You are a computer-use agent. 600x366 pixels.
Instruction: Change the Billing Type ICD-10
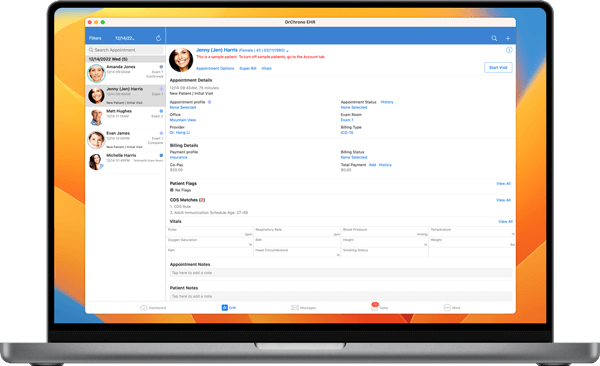tap(347, 133)
